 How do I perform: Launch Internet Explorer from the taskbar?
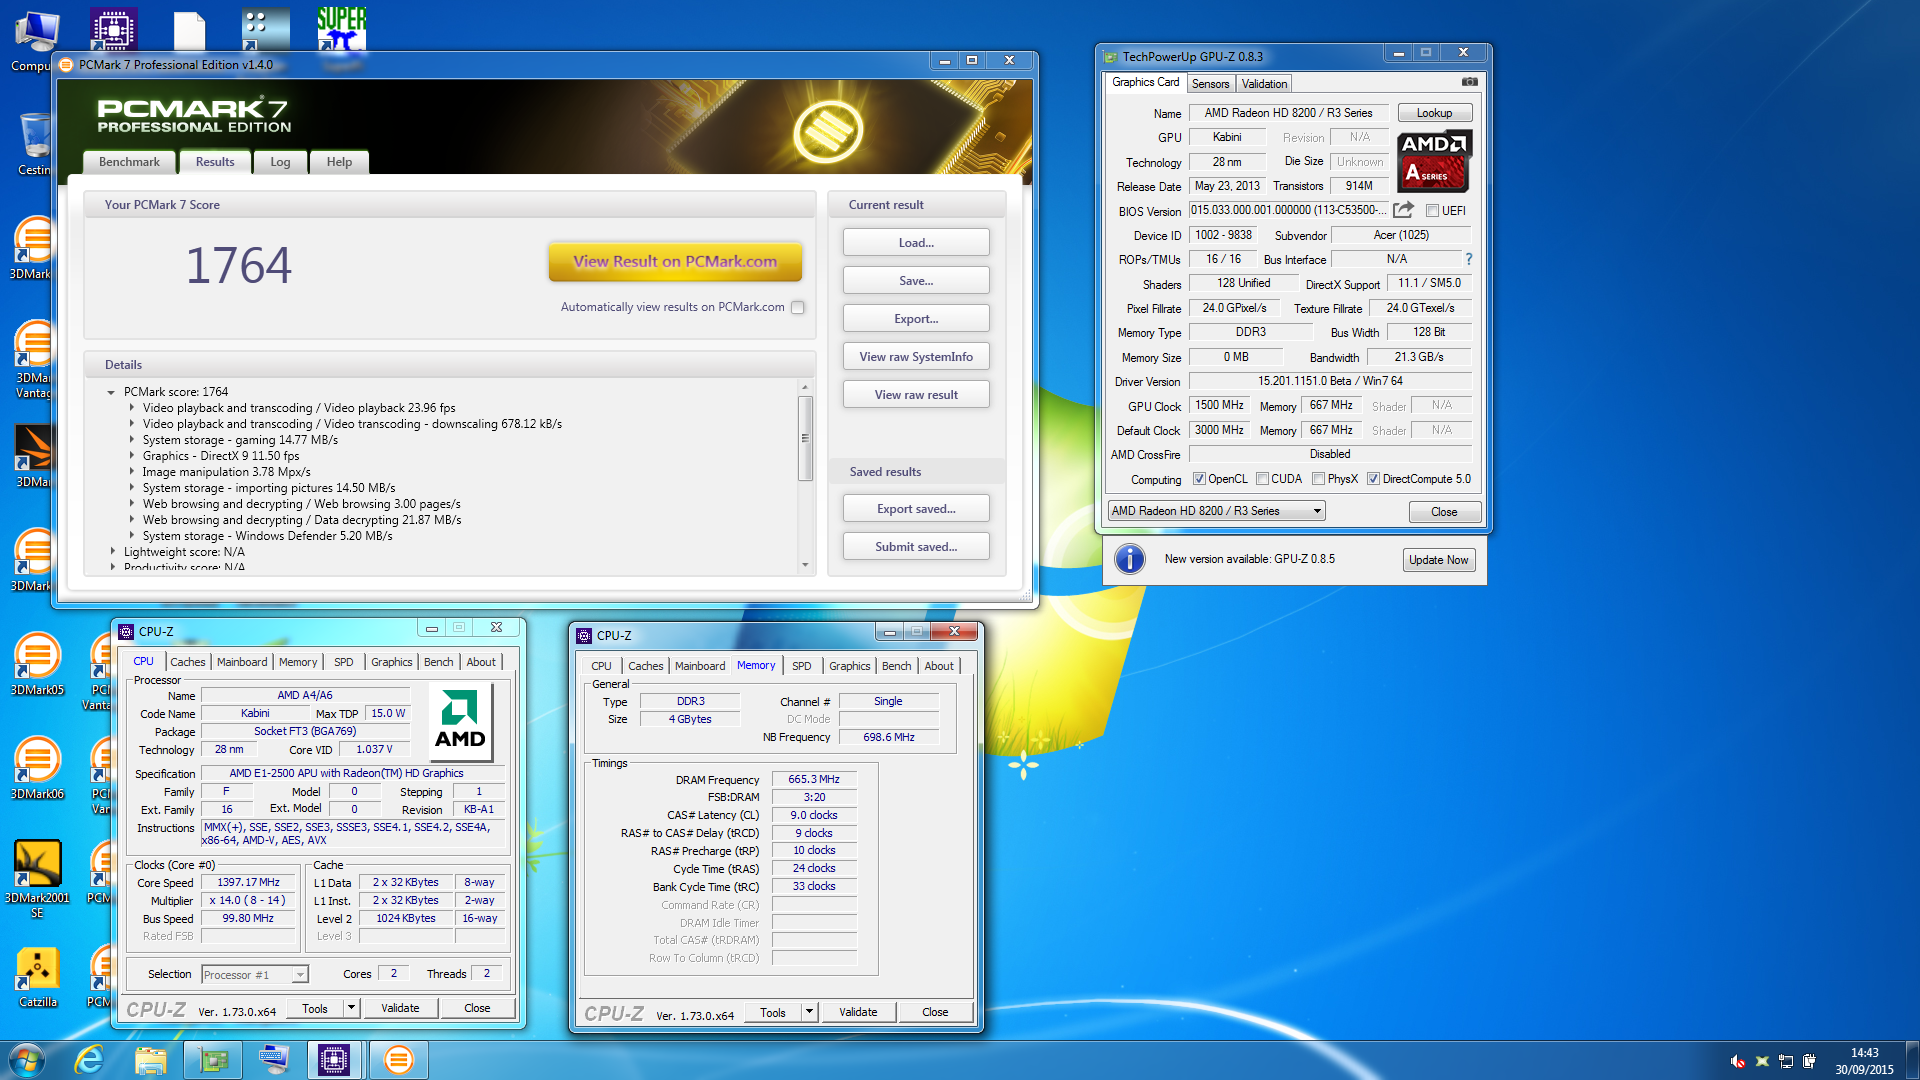(89, 1059)
